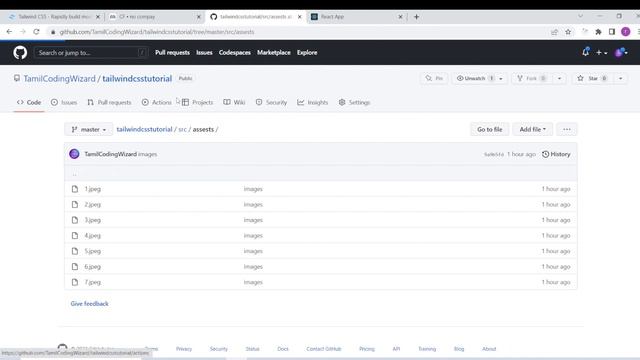The image size is (640, 360).
Task: Open the 3.jpeg file
Action: 93,220
